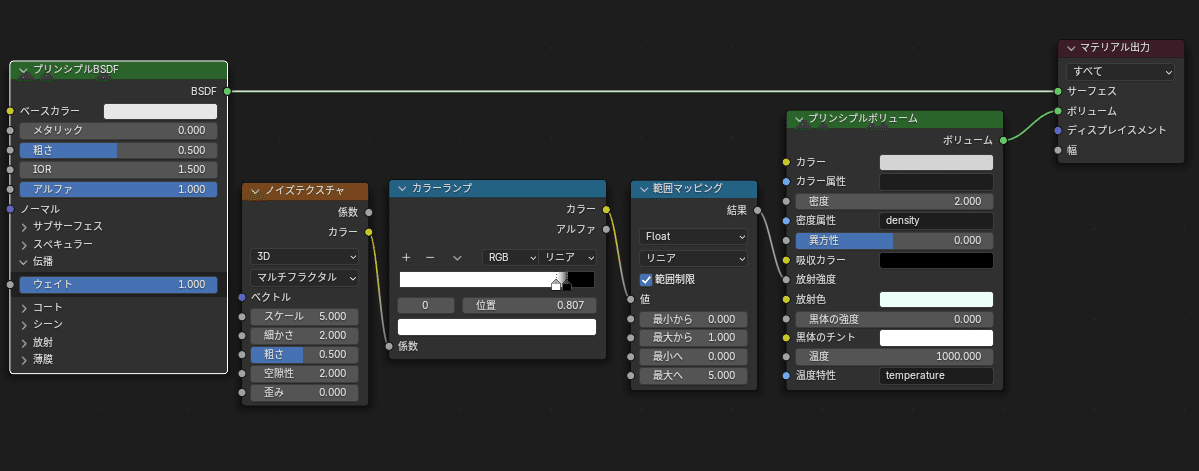Click the 最小へ 0.000 field
Image resolution: width=1199 pixels, height=471 pixels.
(x=693, y=357)
